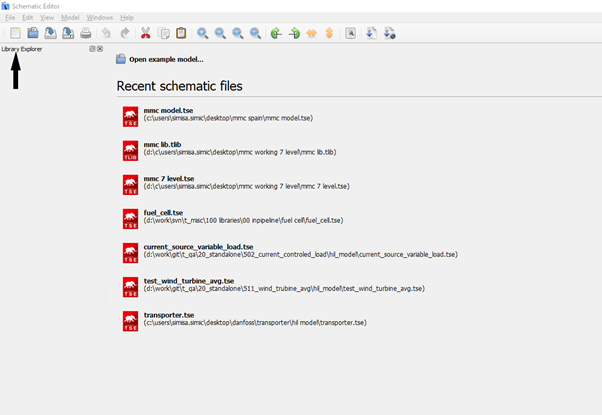Click the Undo arrow icon
This screenshot has width=602, height=415.
(x=107, y=33)
